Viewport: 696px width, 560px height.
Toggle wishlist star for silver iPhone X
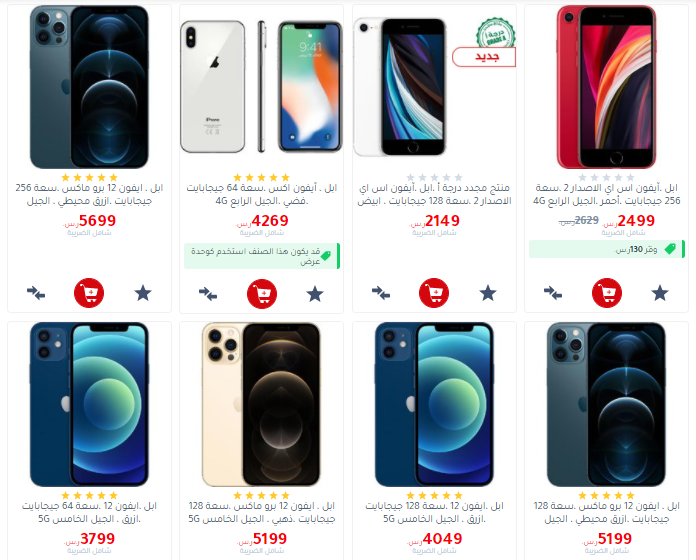(x=315, y=294)
